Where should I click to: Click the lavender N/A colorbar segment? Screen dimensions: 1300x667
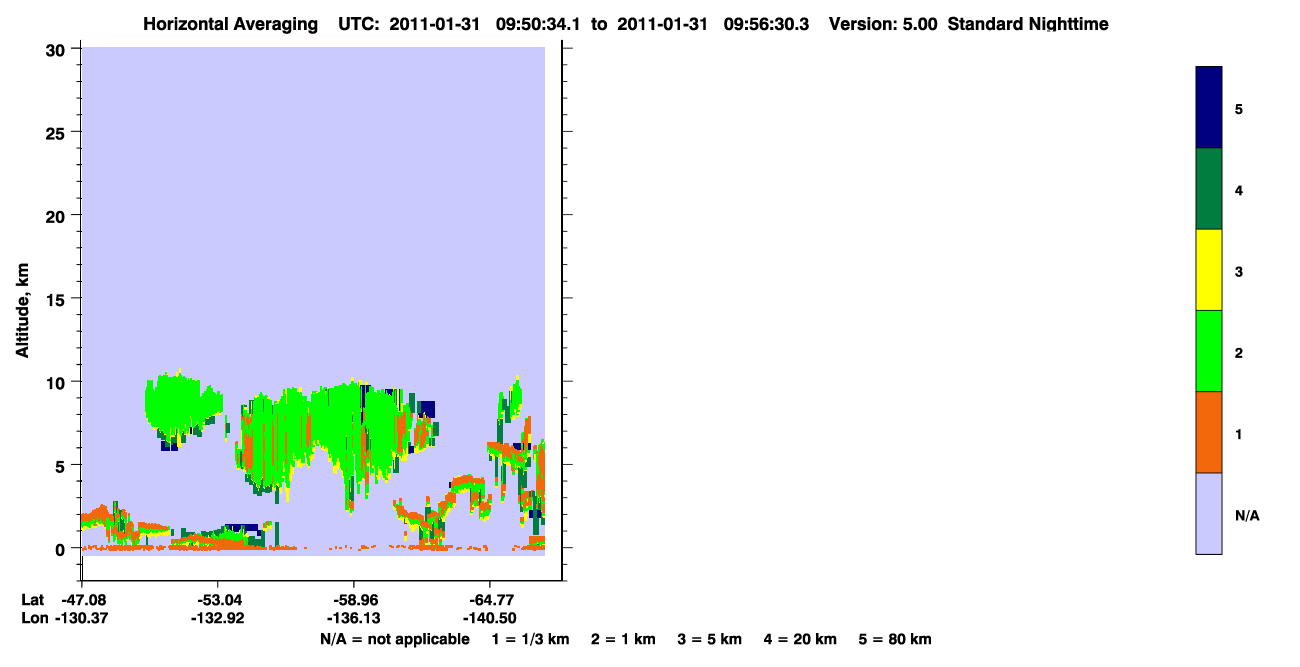coord(1209,513)
